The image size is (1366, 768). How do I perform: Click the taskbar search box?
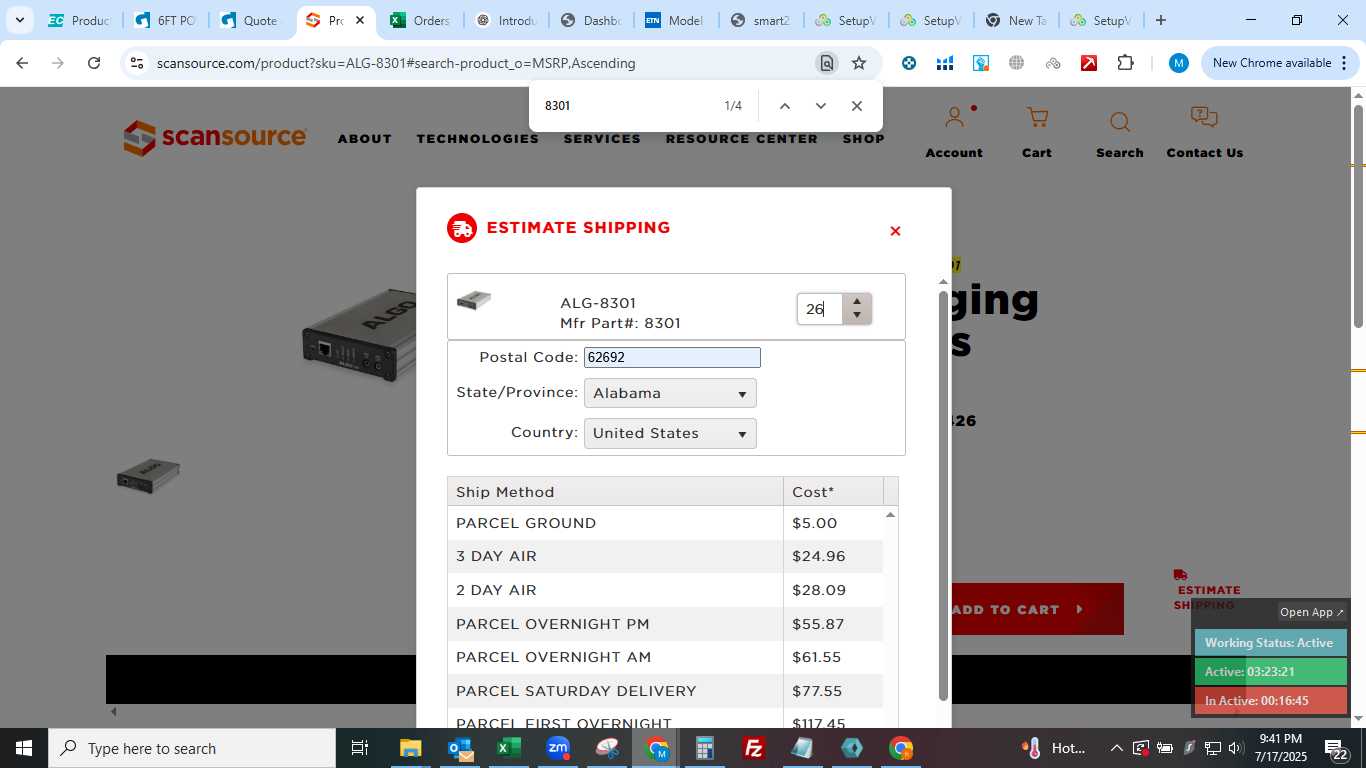tap(192, 748)
